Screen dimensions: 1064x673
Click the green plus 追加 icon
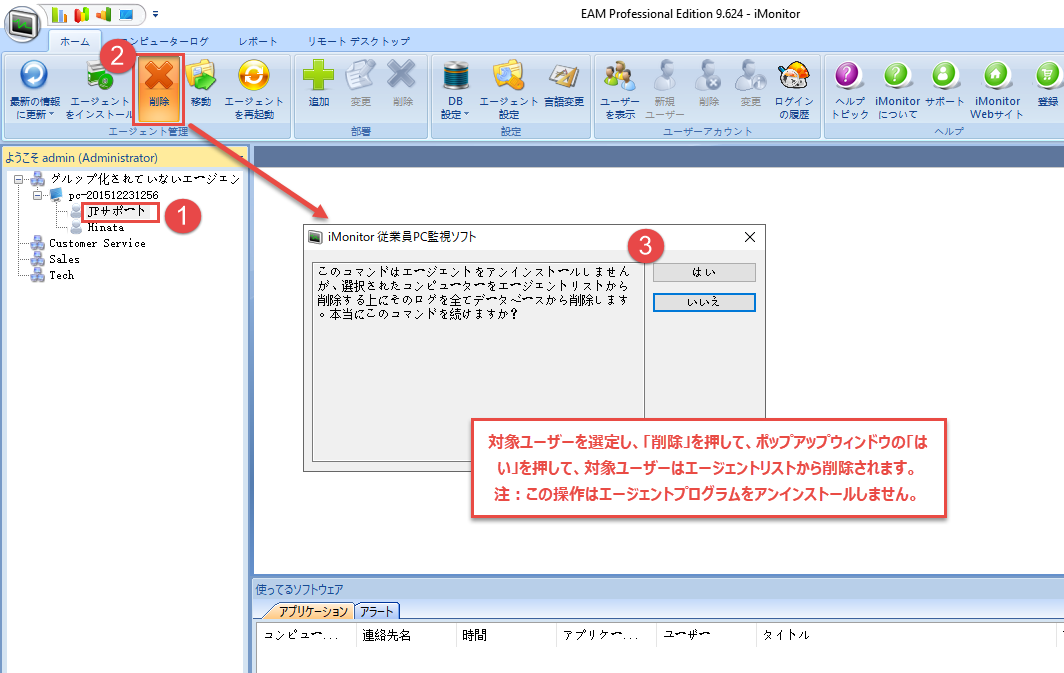coord(318,84)
